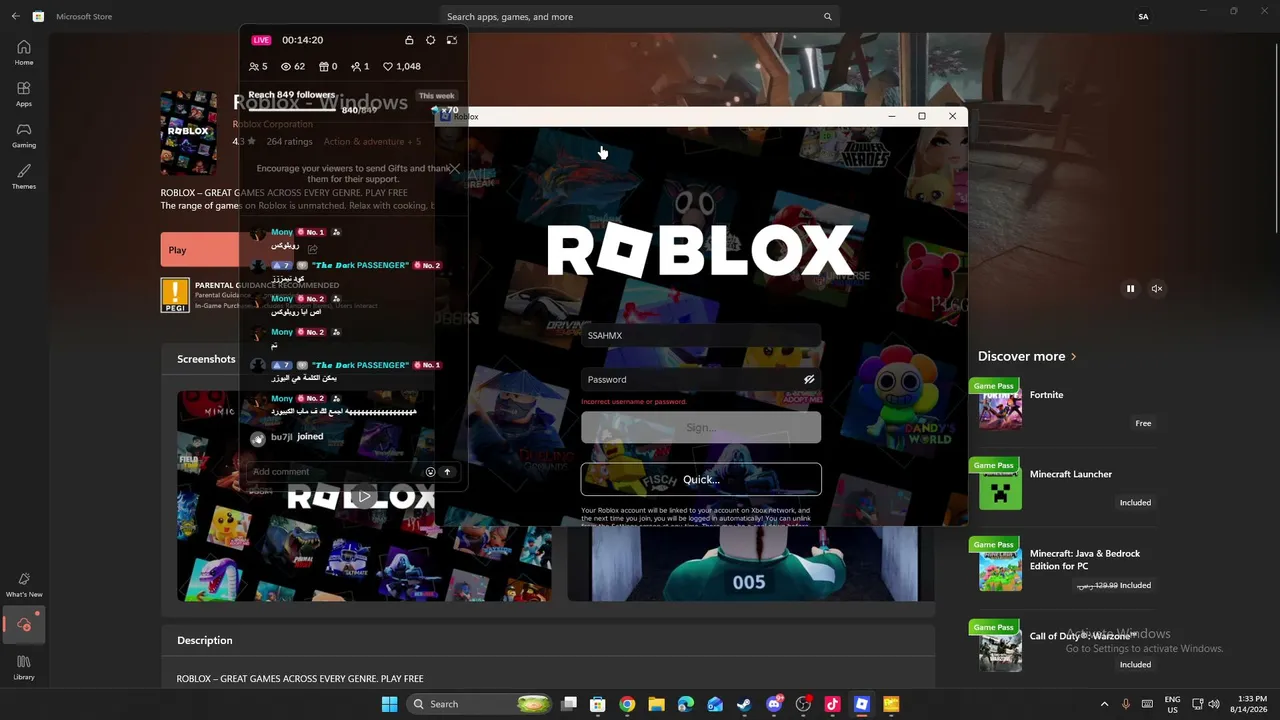Screen dimensions: 1280x720
Task: Open the downloads cloud icon in Store sidebar
Action: tap(24, 625)
